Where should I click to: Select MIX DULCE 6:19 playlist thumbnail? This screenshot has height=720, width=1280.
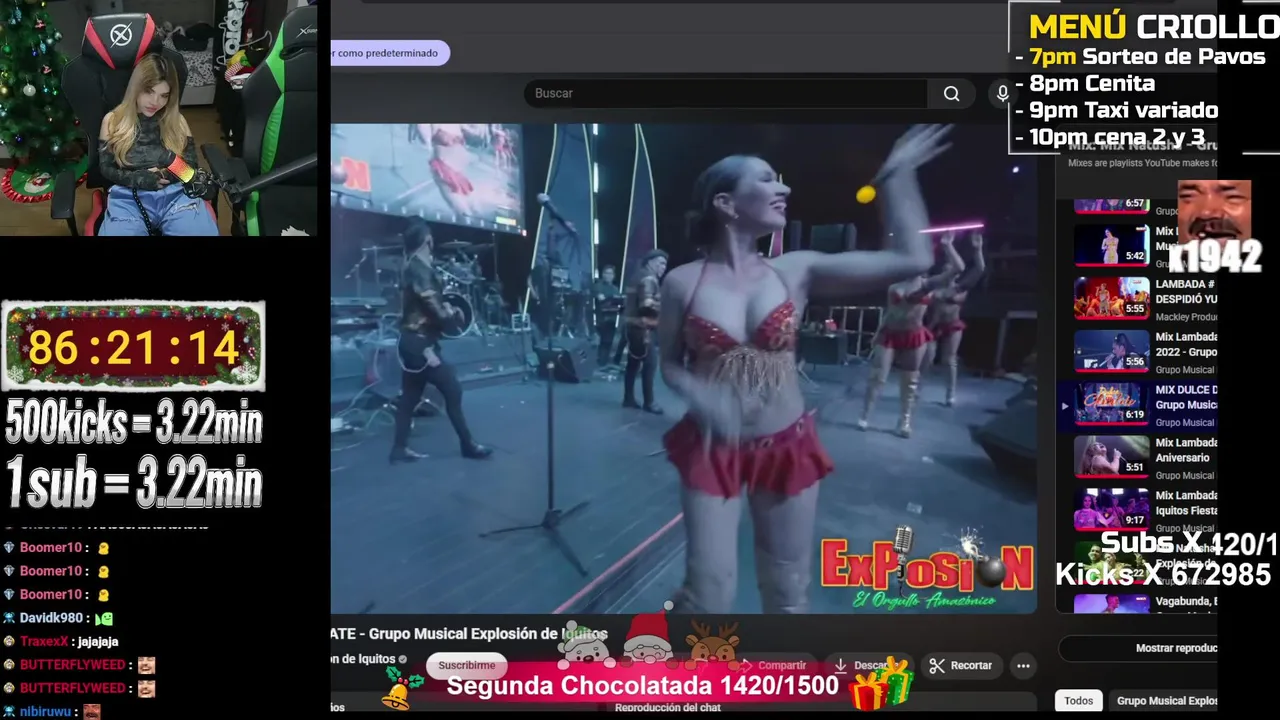pyautogui.click(x=1112, y=404)
